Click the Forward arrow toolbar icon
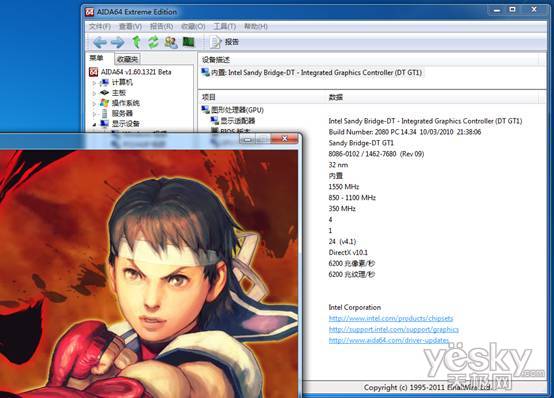Screen dimensions: 554x398 (x=118, y=42)
